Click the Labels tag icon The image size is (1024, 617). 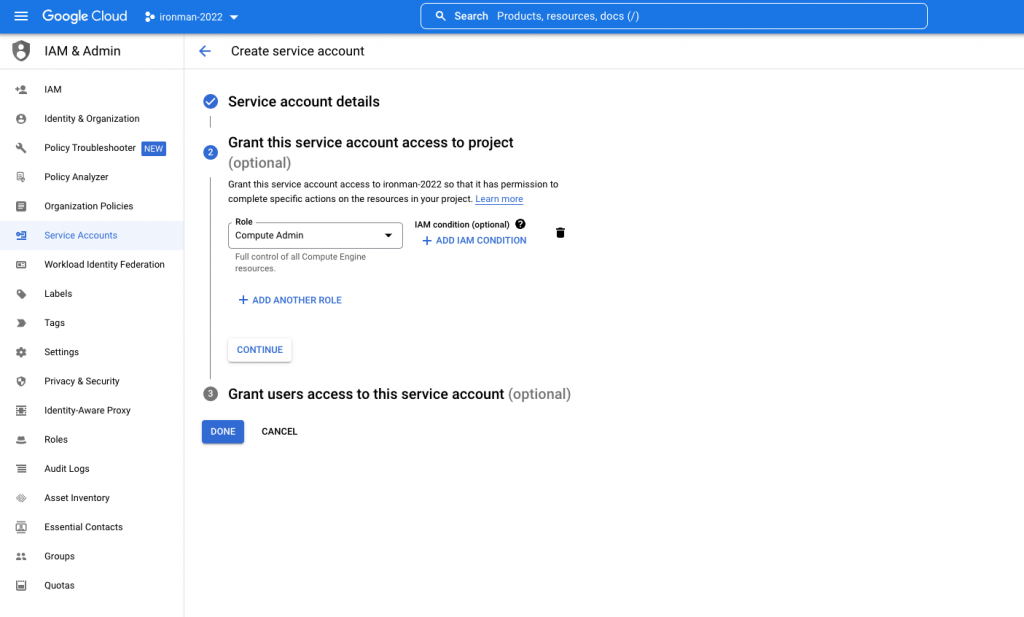[21, 294]
